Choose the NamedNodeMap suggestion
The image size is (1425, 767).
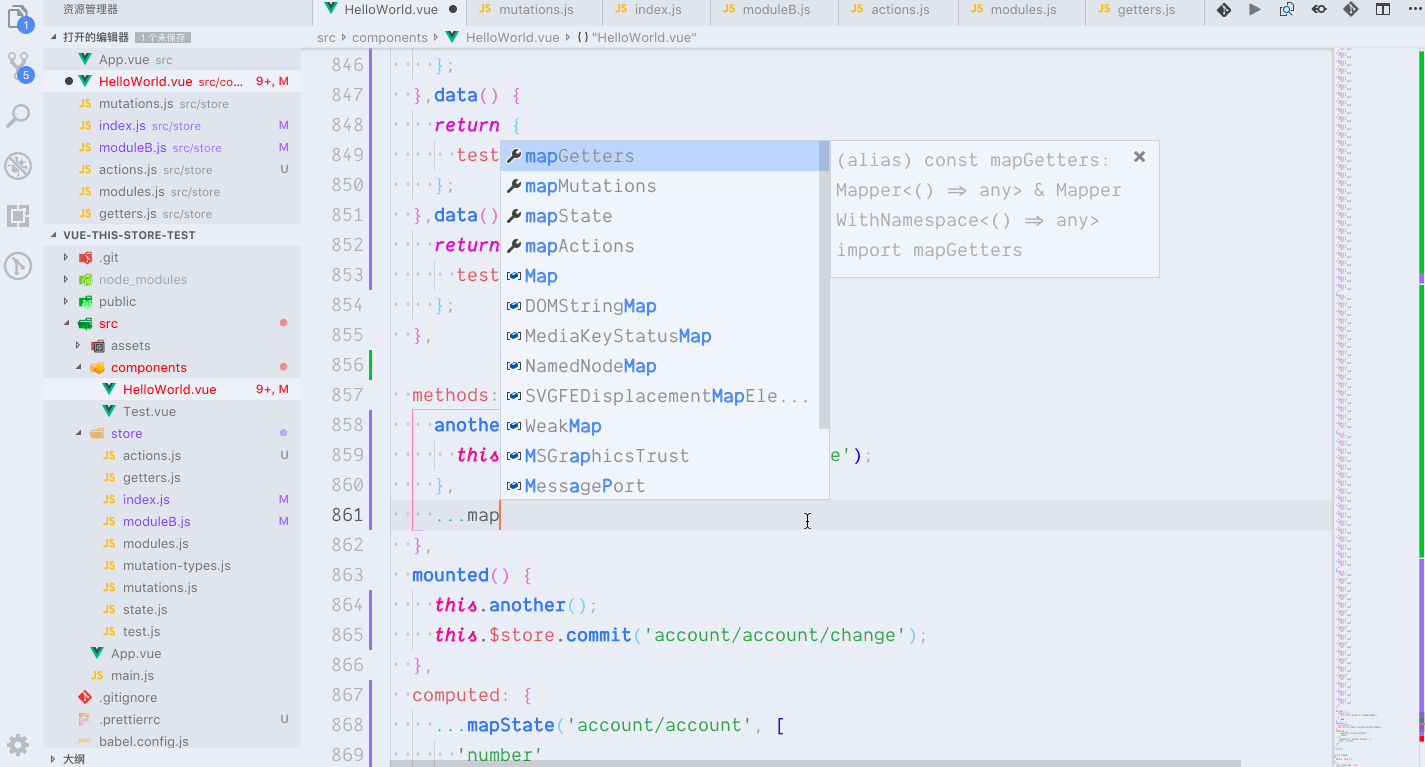[660, 366]
